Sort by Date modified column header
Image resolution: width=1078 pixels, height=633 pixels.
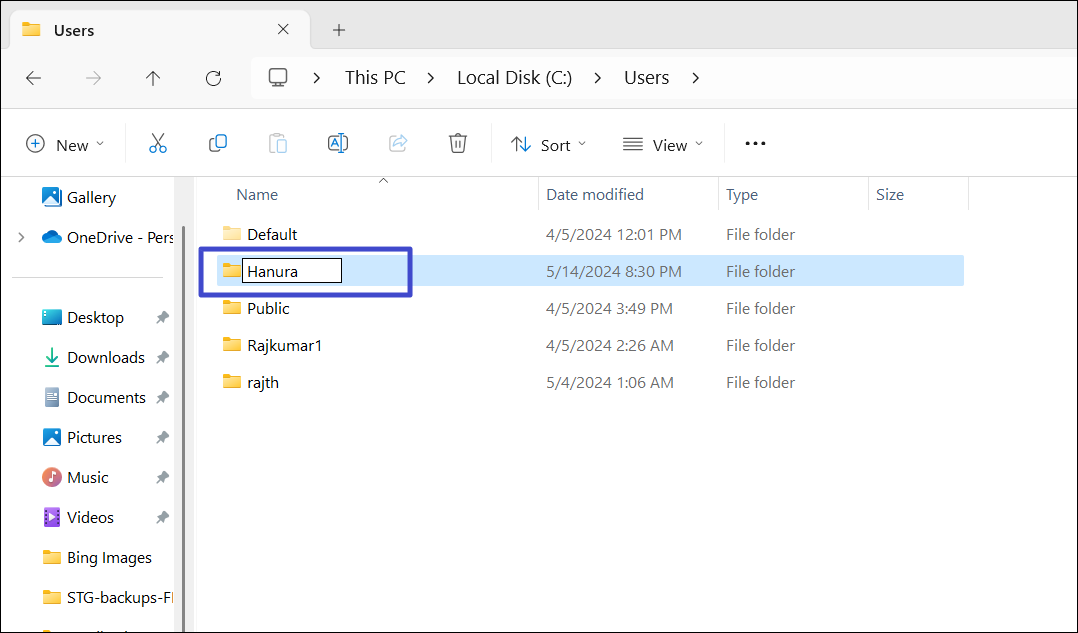(595, 195)
